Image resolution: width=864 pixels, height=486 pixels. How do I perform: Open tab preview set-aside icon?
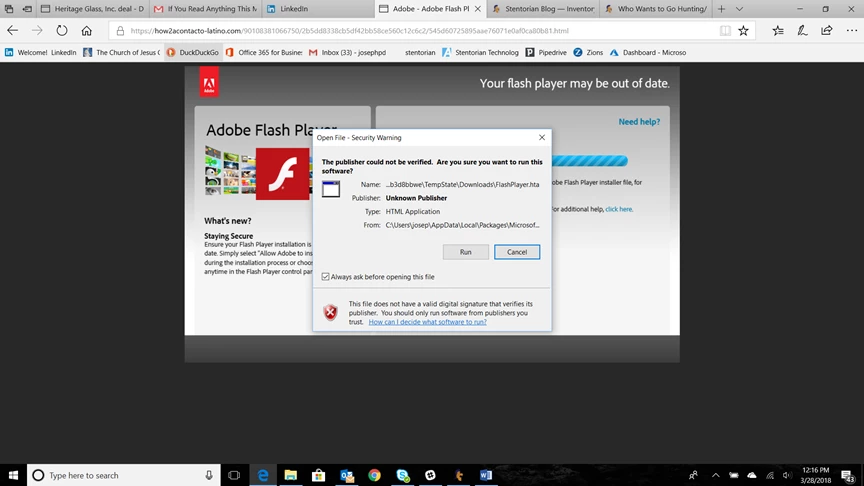9,9
